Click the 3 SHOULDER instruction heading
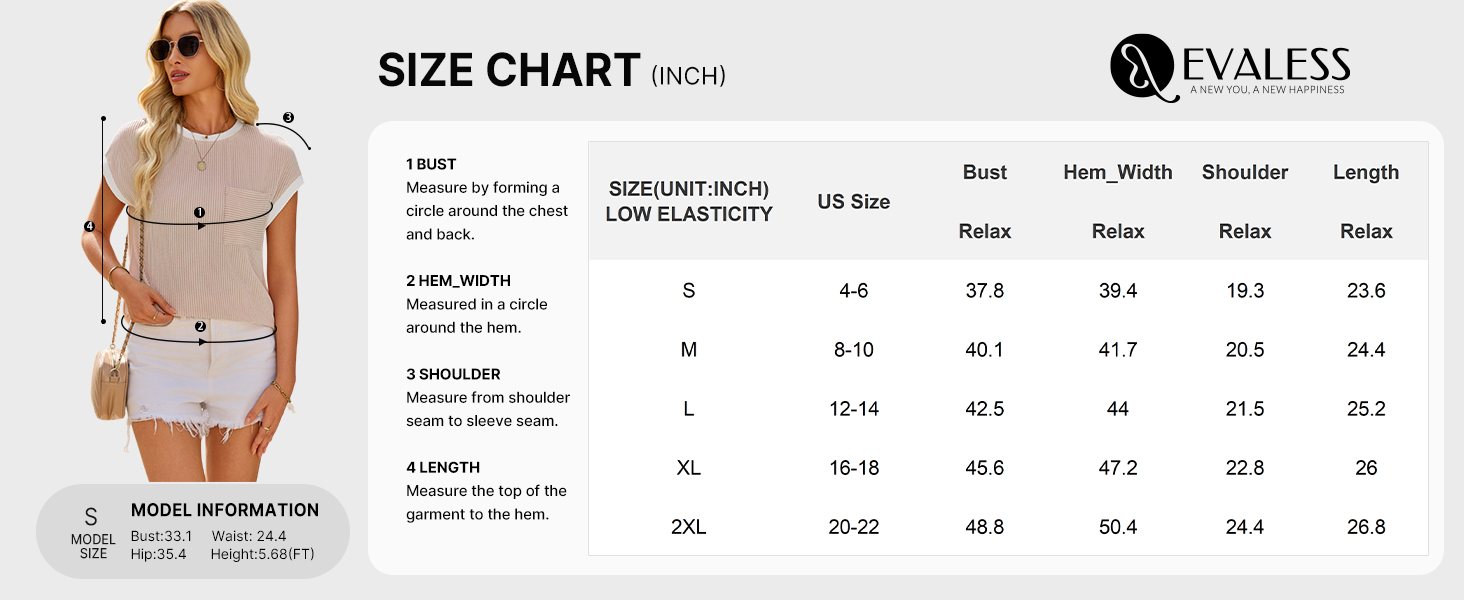1464x600 pixels. tap(453, 374)
